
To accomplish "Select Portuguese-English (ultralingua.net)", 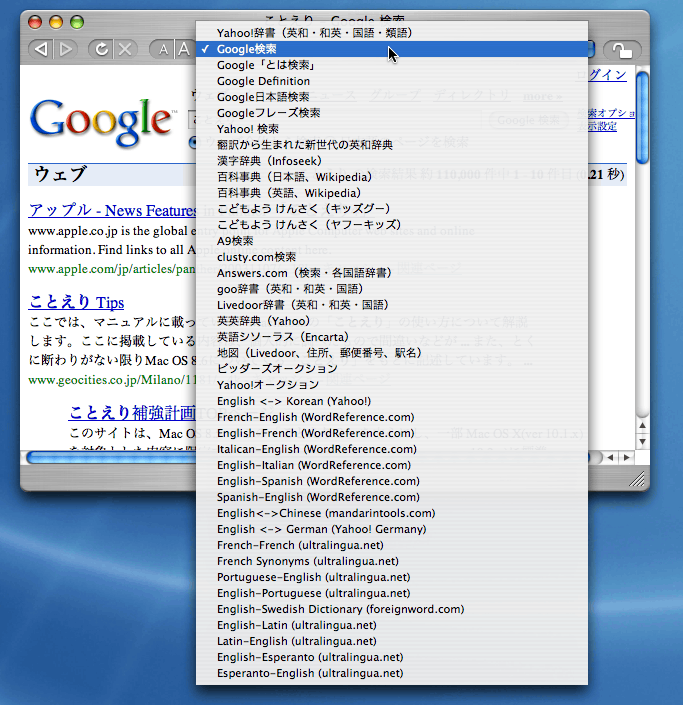I will coord(392,577).
